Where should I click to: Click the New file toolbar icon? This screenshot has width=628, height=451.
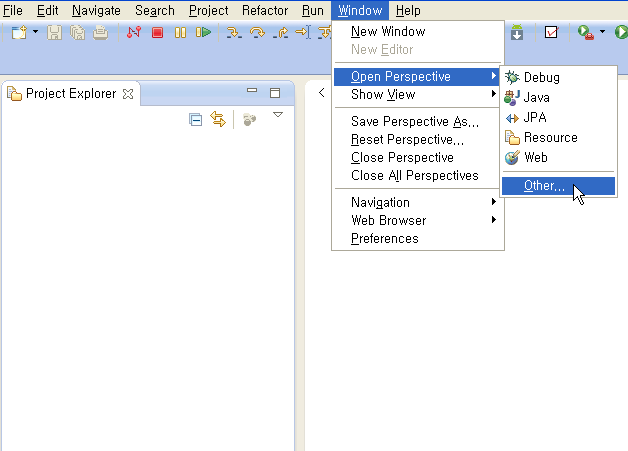pyautogui.click(x=19, y=32)
